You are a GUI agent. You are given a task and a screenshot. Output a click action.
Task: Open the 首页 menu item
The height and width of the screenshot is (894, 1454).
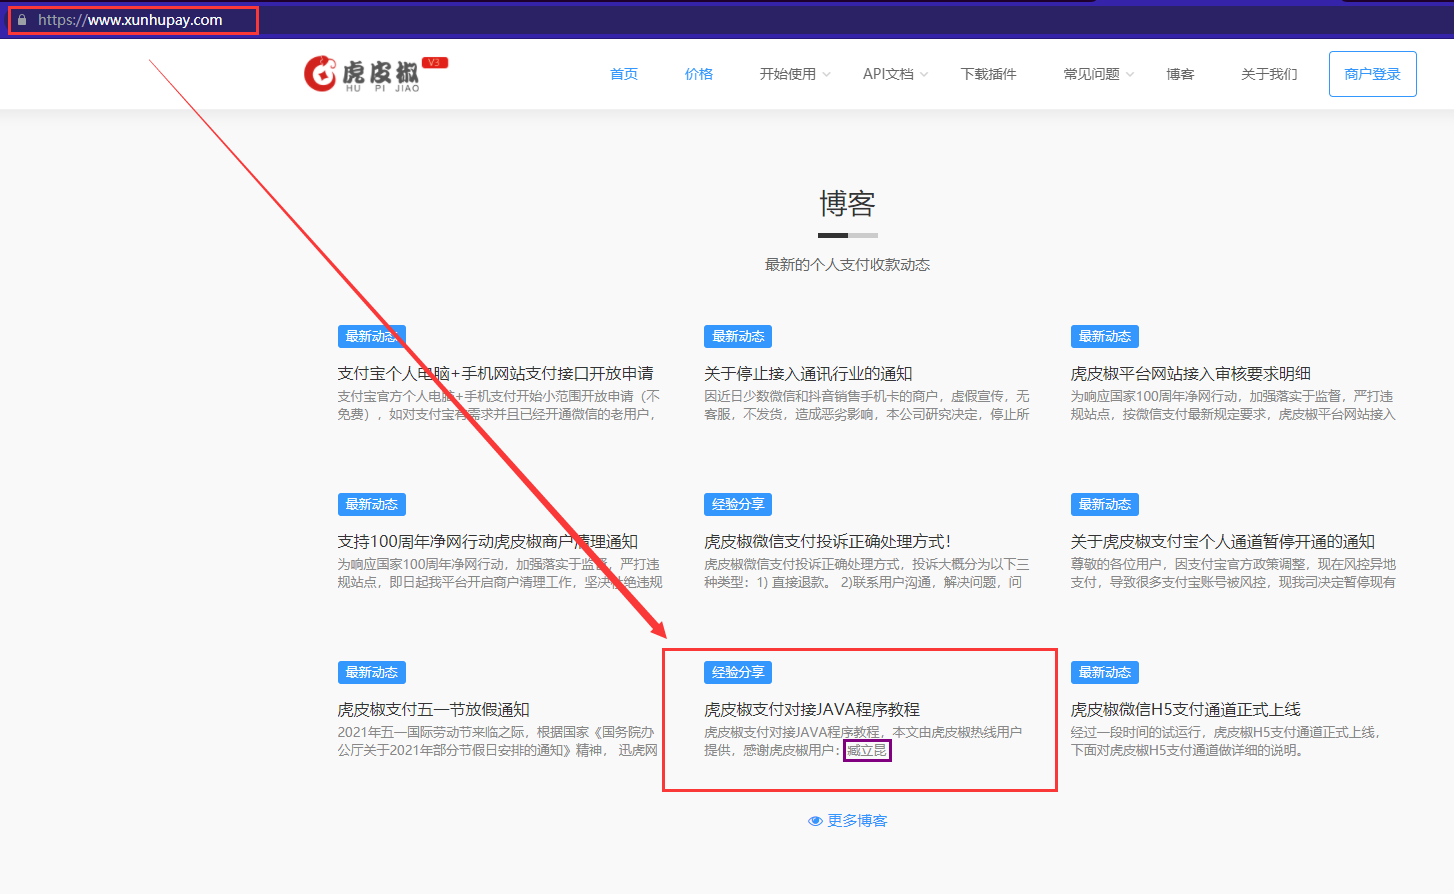624,74
